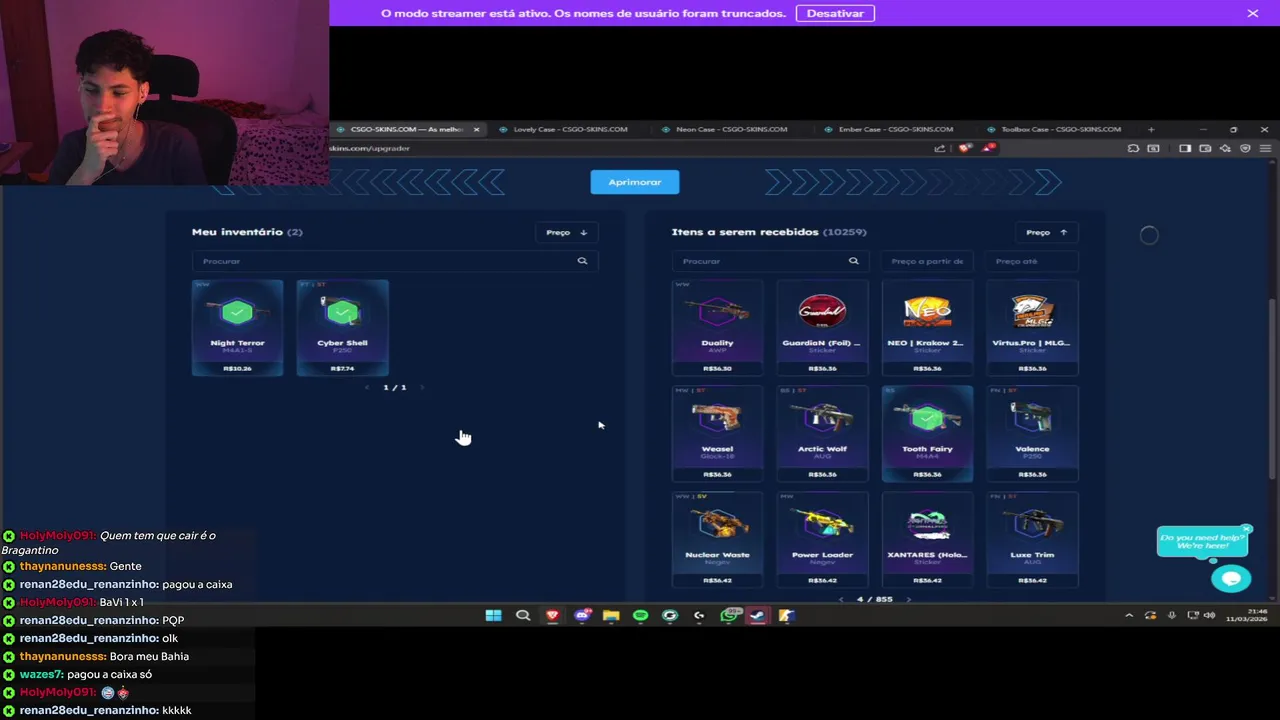Click the receivable items search magnifier icon
Image resolution: width=1280 pixels, height=720 pixels.
[853, 261]
